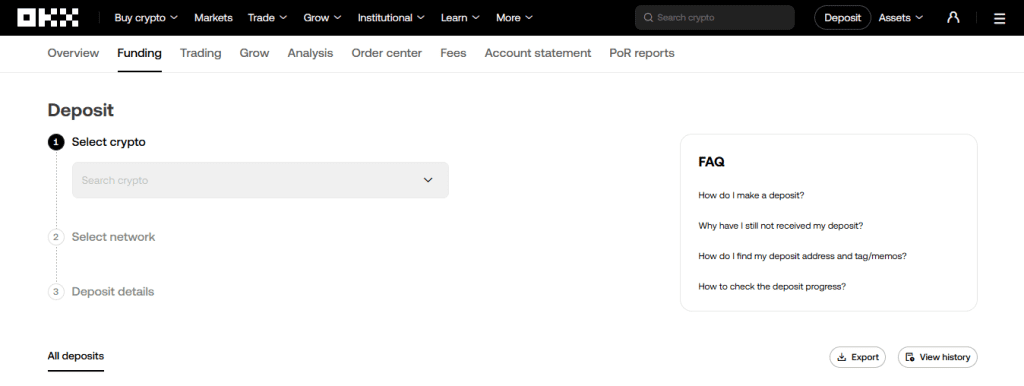Open FAQ: How to check deposit progress
The image size is (1024, 386).
(772, 287)
